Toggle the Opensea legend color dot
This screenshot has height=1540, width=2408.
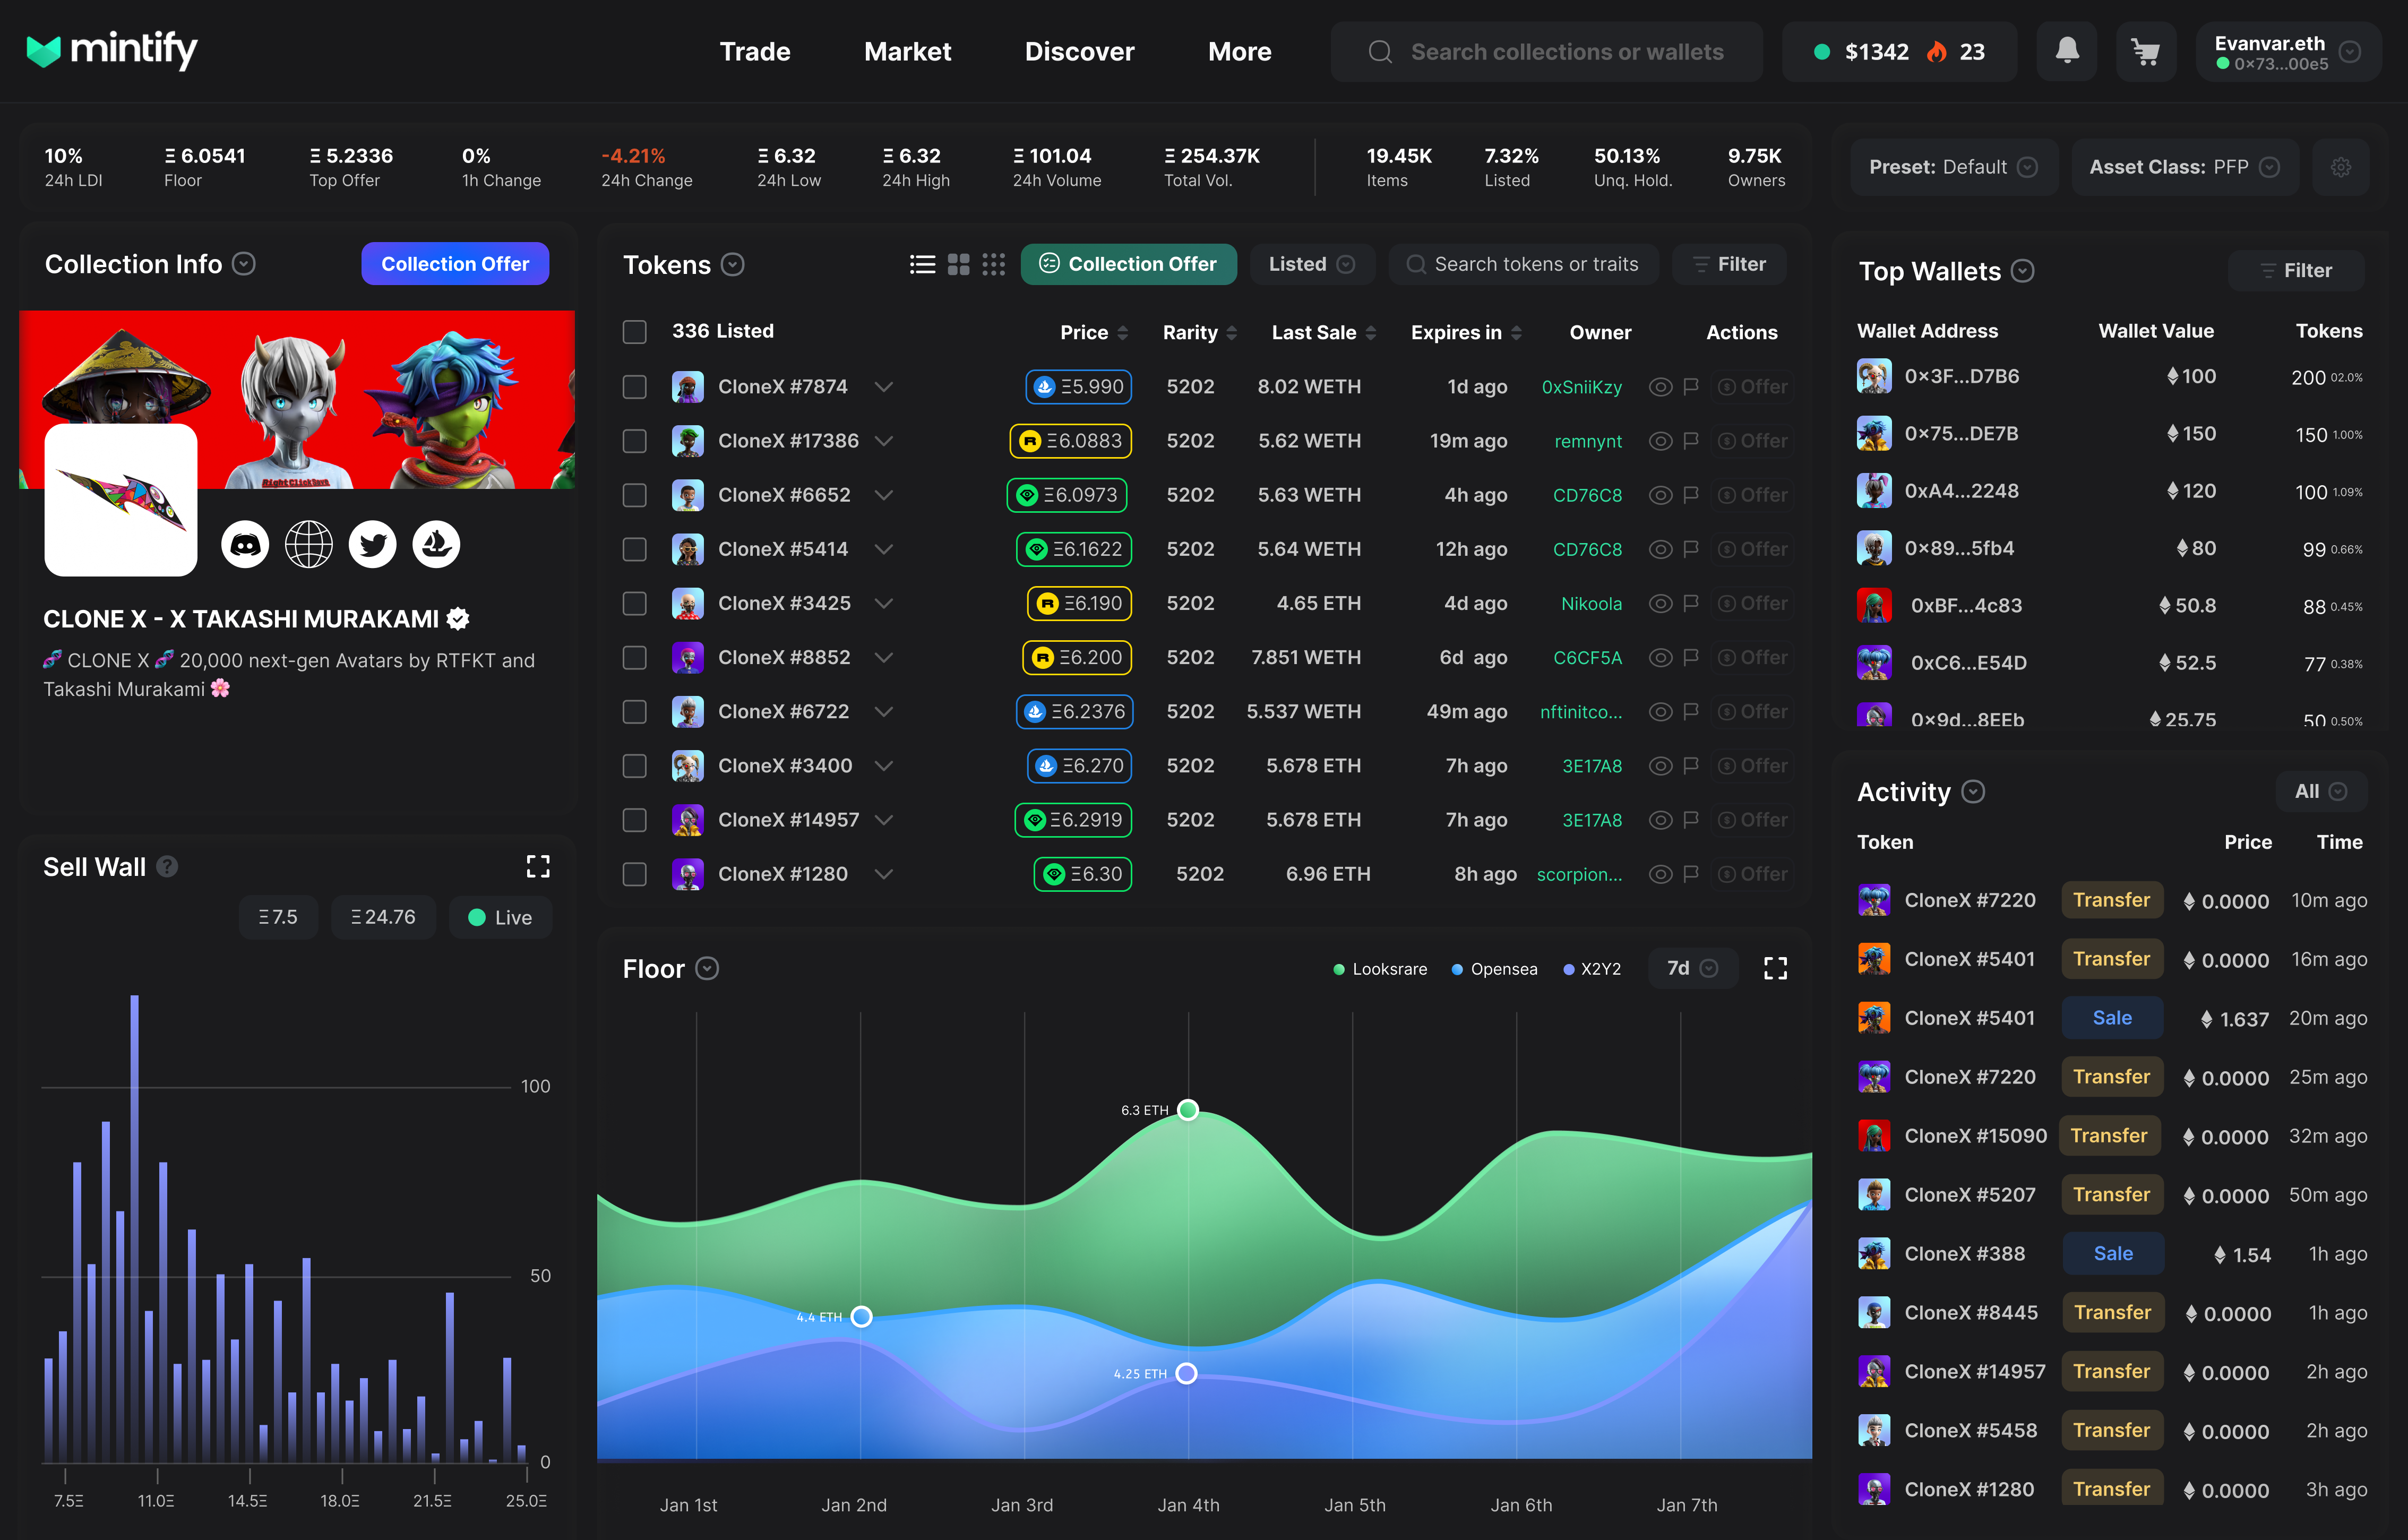coord(1456,969)
